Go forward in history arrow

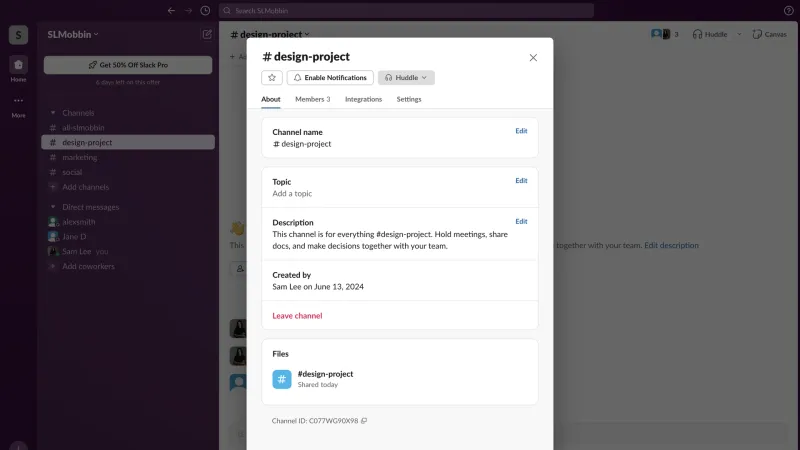pyautogui.click(x=188, y=10)
